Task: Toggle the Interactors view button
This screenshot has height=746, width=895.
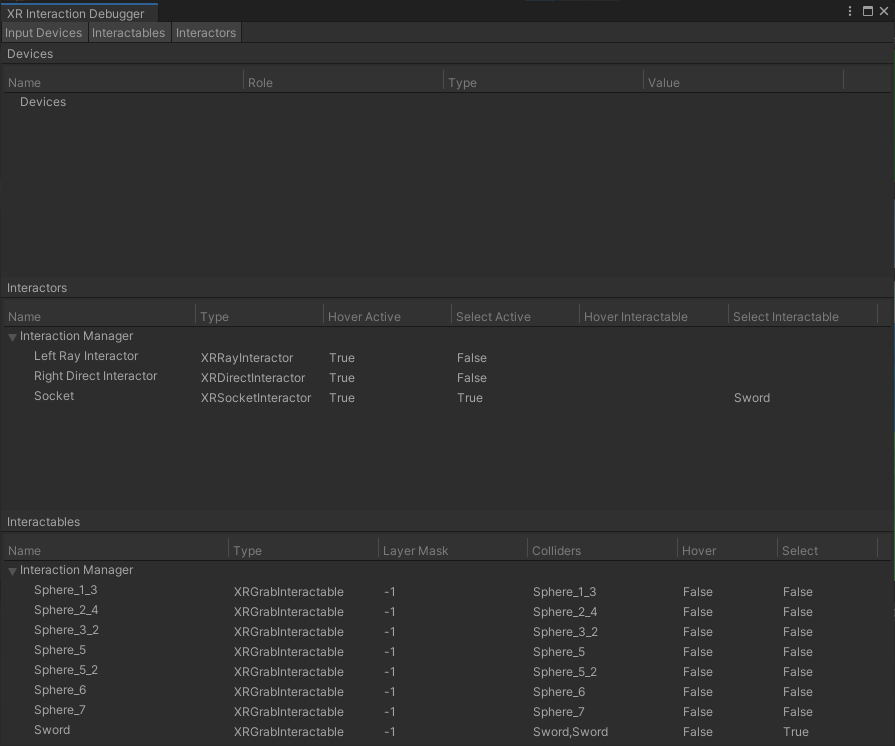Action: click(206, 33)
